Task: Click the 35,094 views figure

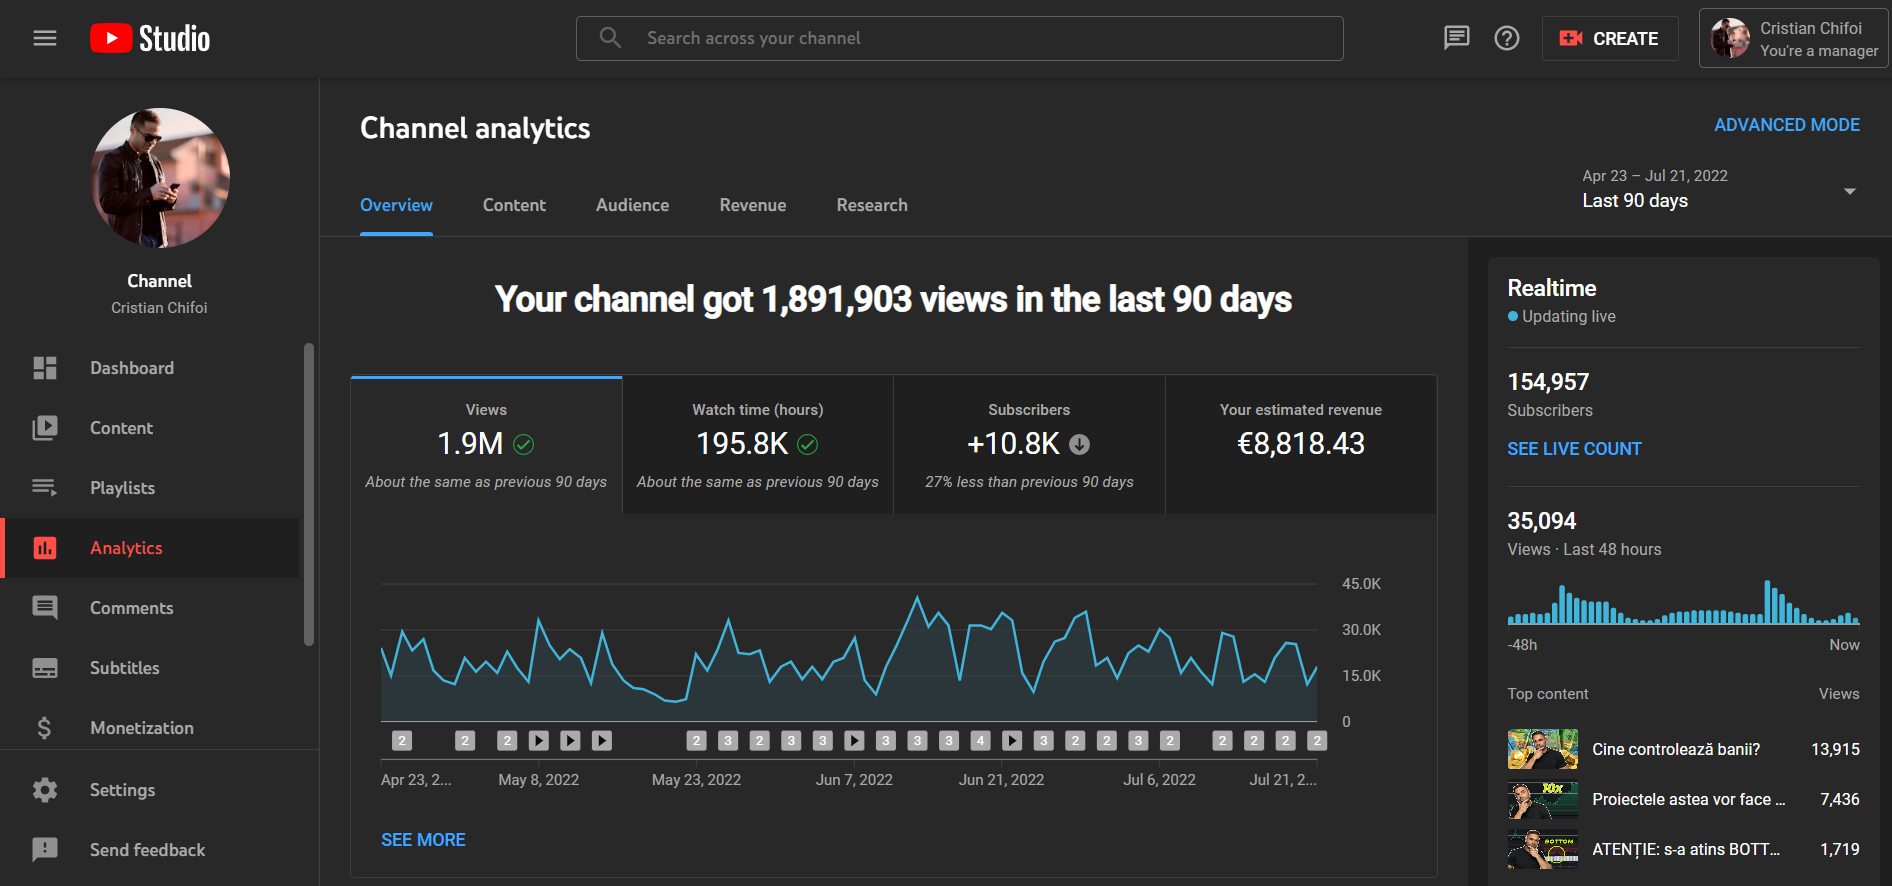Action: point(1541,521)
